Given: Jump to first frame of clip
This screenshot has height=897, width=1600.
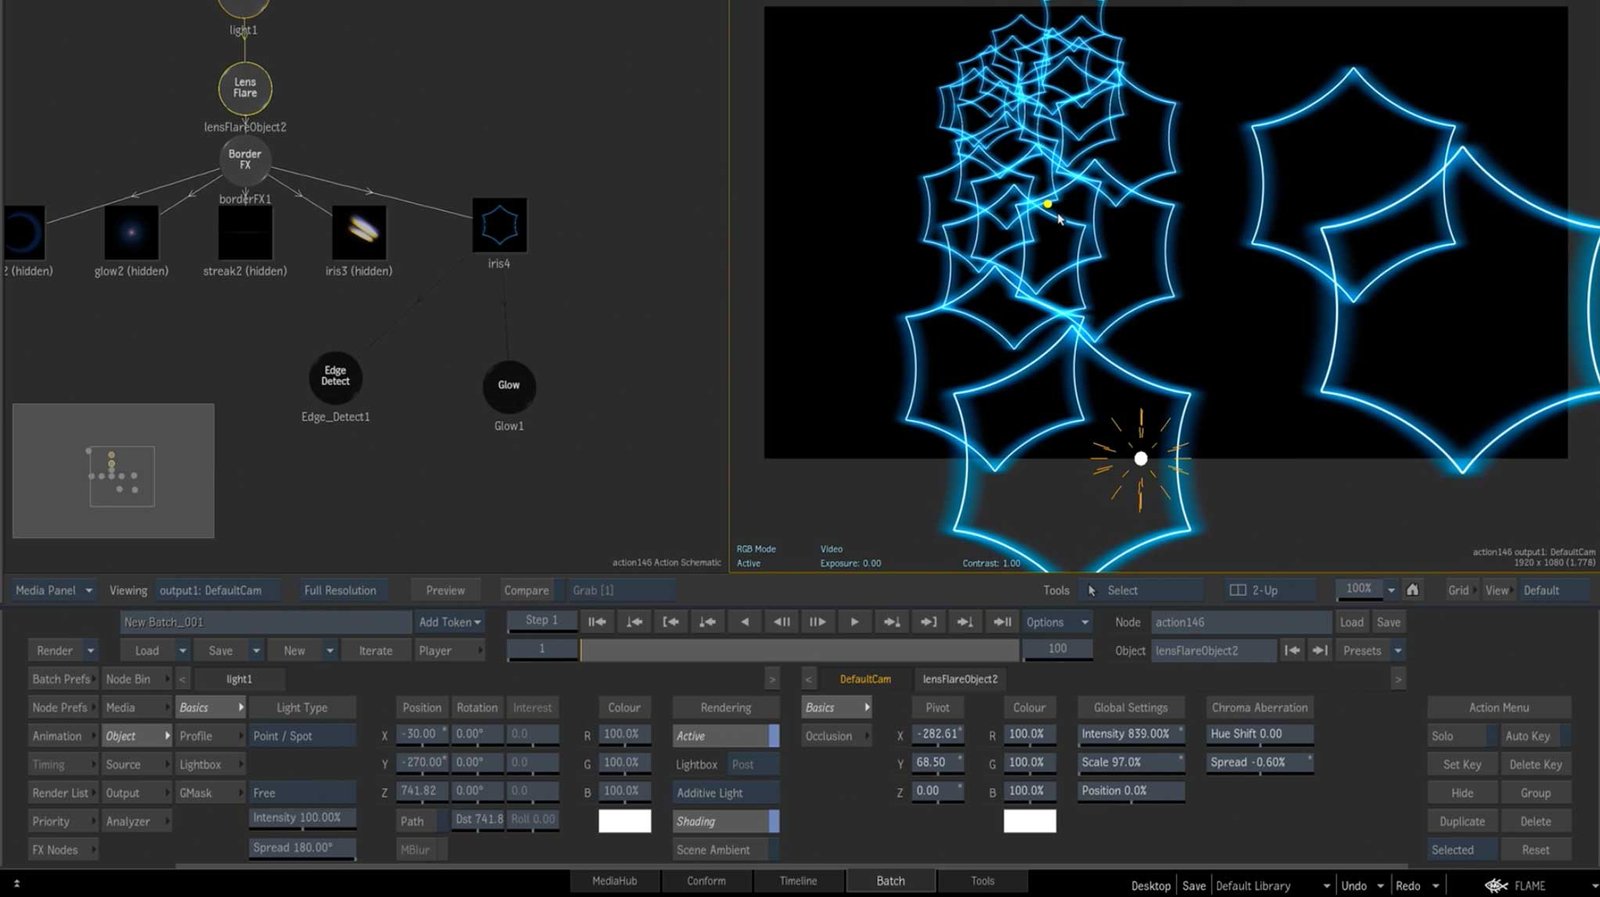Looking at the screenshot, I should pyautogui.click(x=597, y=622).
